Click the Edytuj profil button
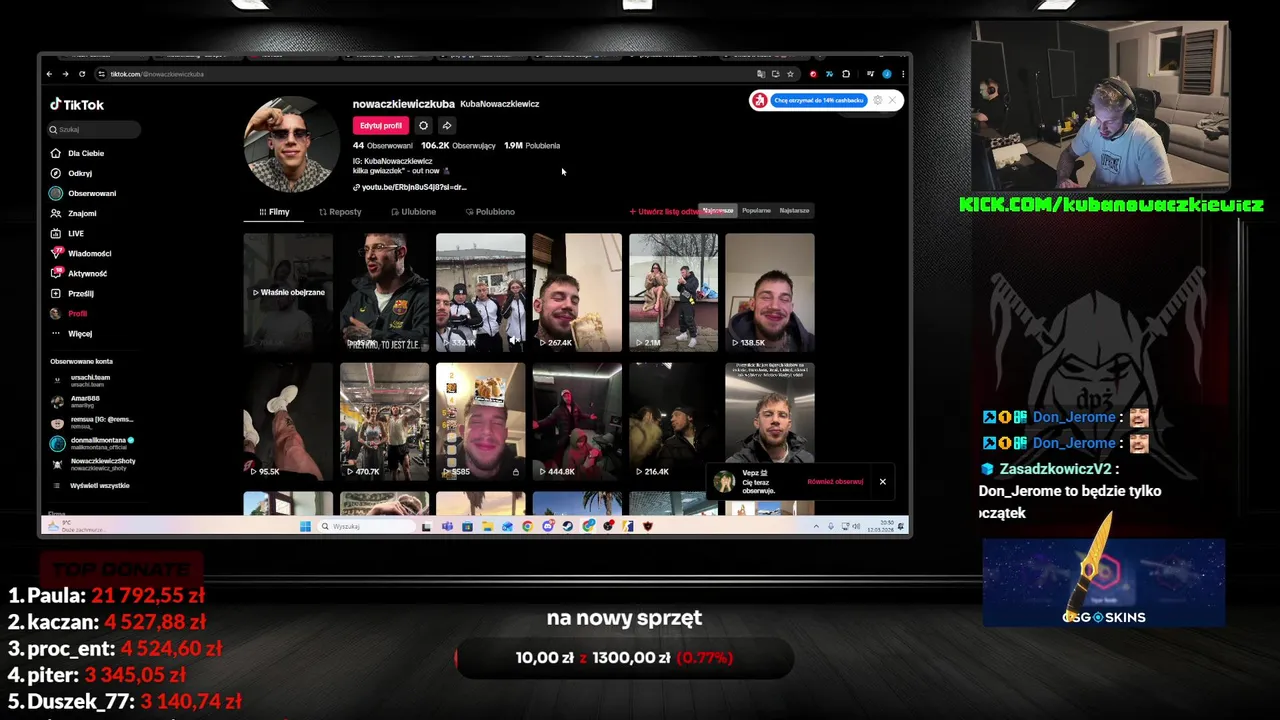The width and height of the screenshot is (1280, 720). (381, 125)
